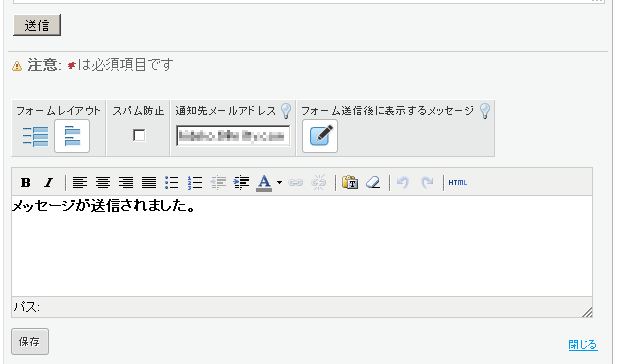Viewport: 617px width, 364px height.
Task: Click the メッセージが送信されました。 text
Action: point(103,206)
